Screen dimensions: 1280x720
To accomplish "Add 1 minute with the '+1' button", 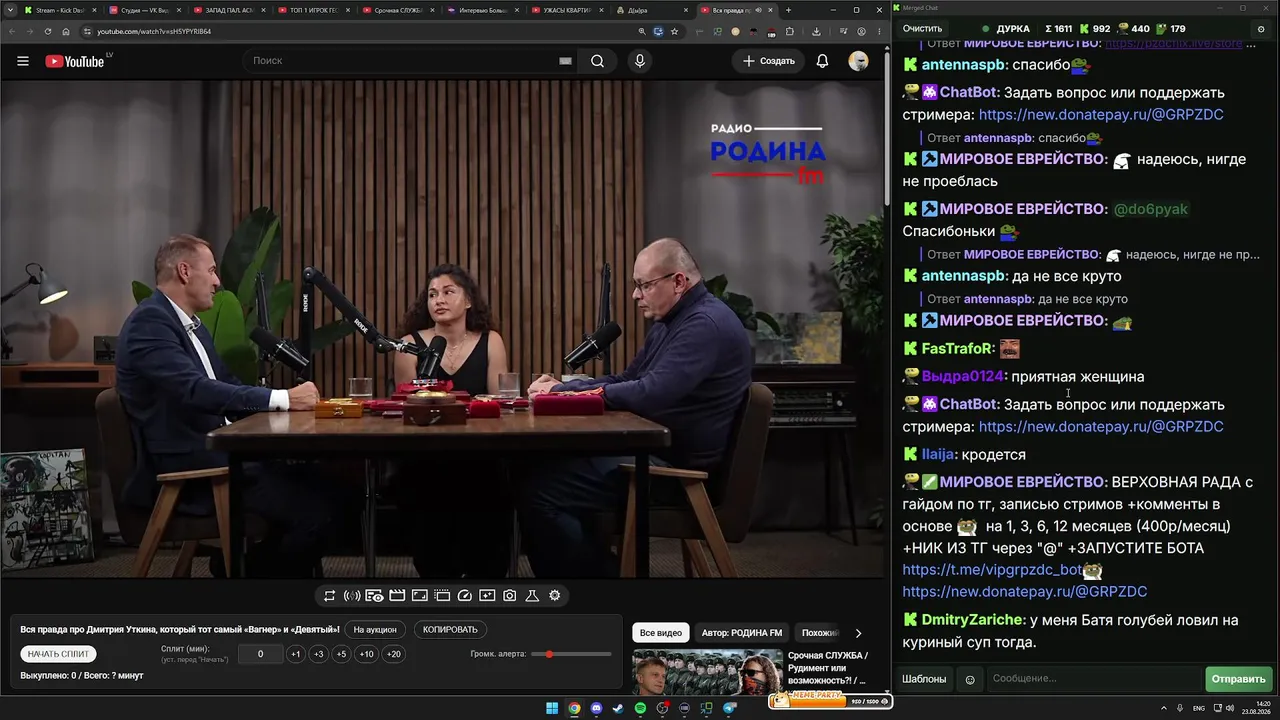I will point(295,654).
